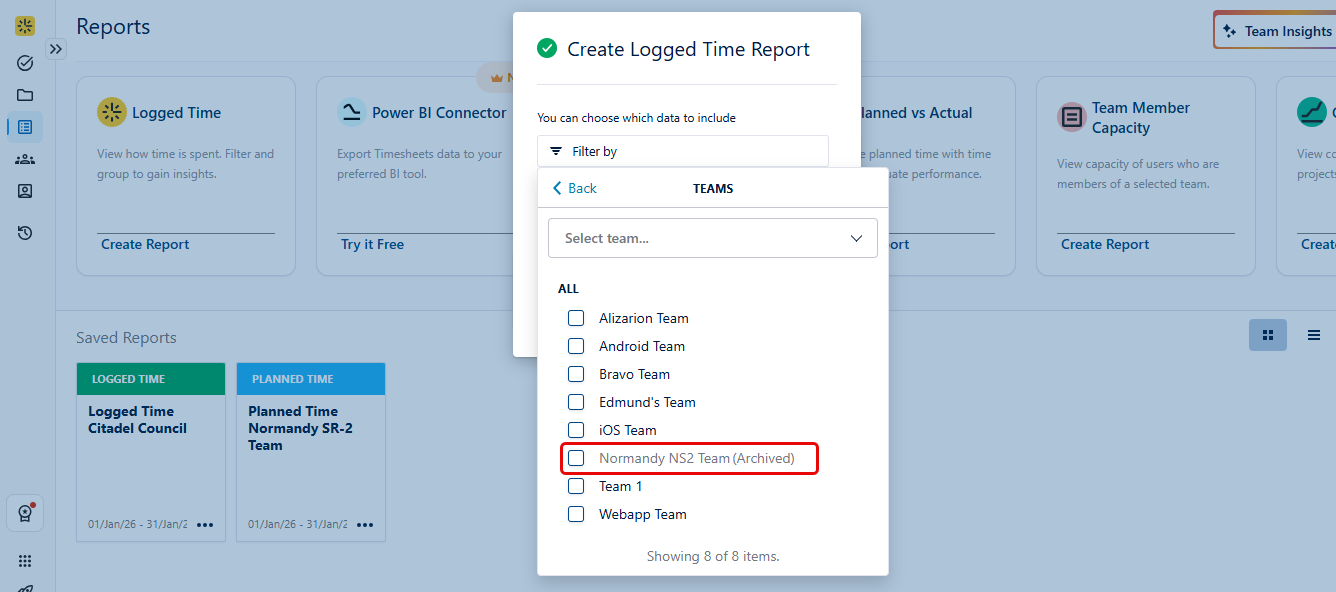Check the Alizarion Team checkbox

click(x=576, y=318)
